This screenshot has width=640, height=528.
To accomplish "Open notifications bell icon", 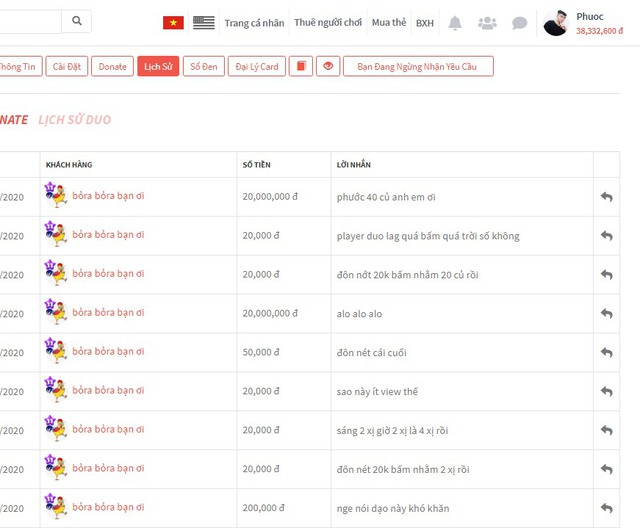I will [x=455, y=23].
